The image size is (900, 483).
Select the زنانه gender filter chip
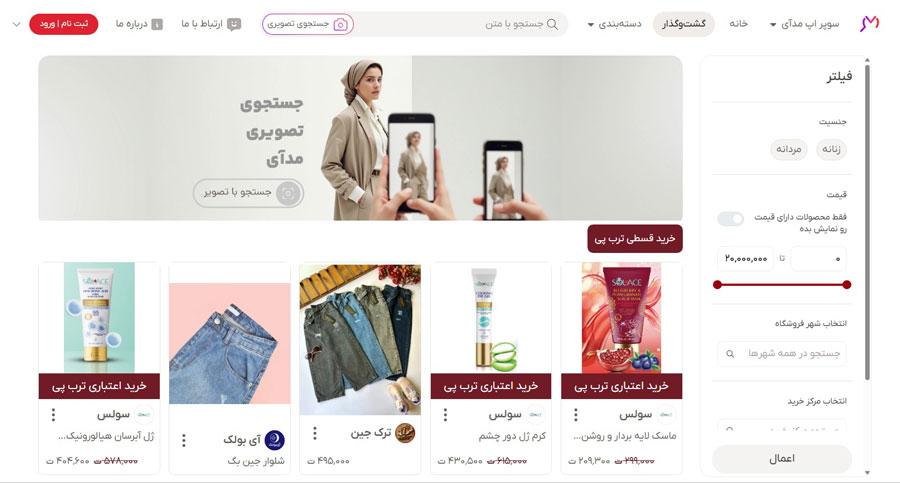[x=831, y=149]
